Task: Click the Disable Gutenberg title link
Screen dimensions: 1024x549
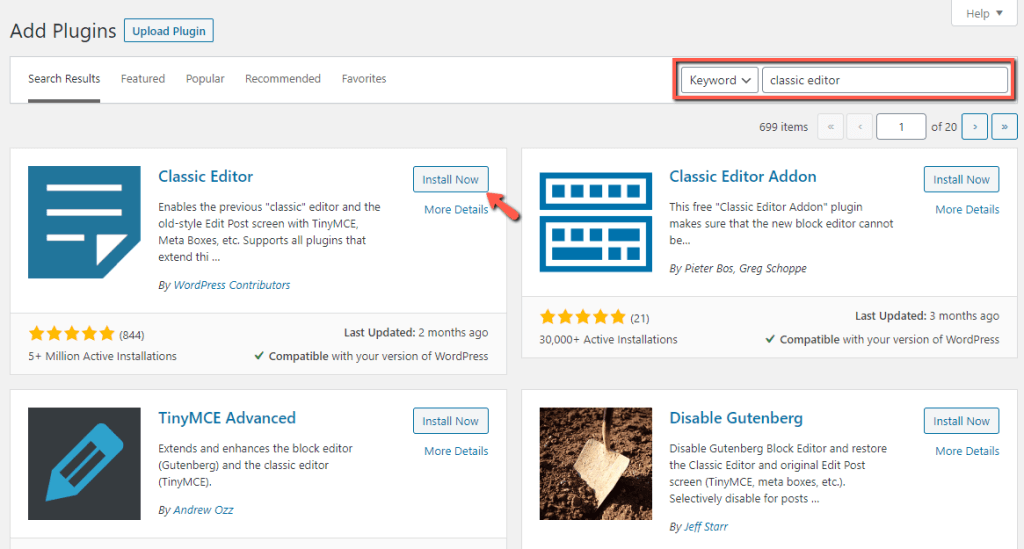Action: coord(736,418)
